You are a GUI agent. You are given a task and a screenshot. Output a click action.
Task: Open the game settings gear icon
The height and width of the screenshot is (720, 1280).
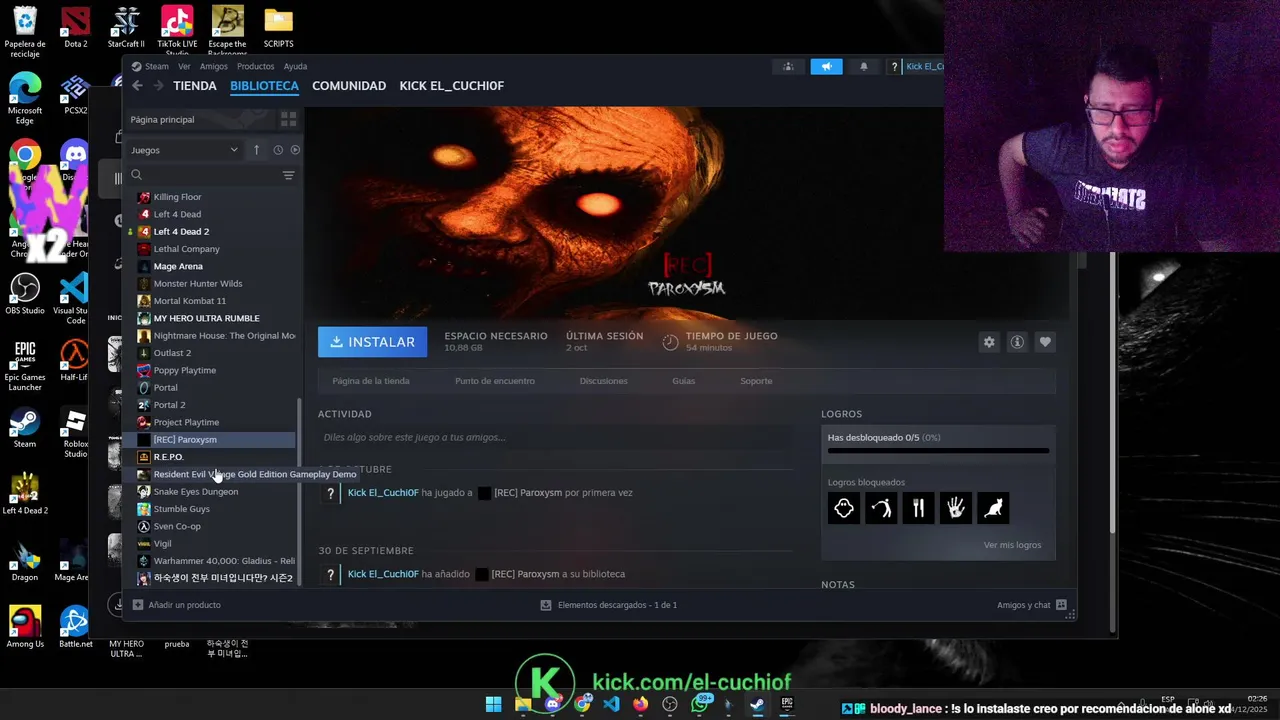(989, 342)
